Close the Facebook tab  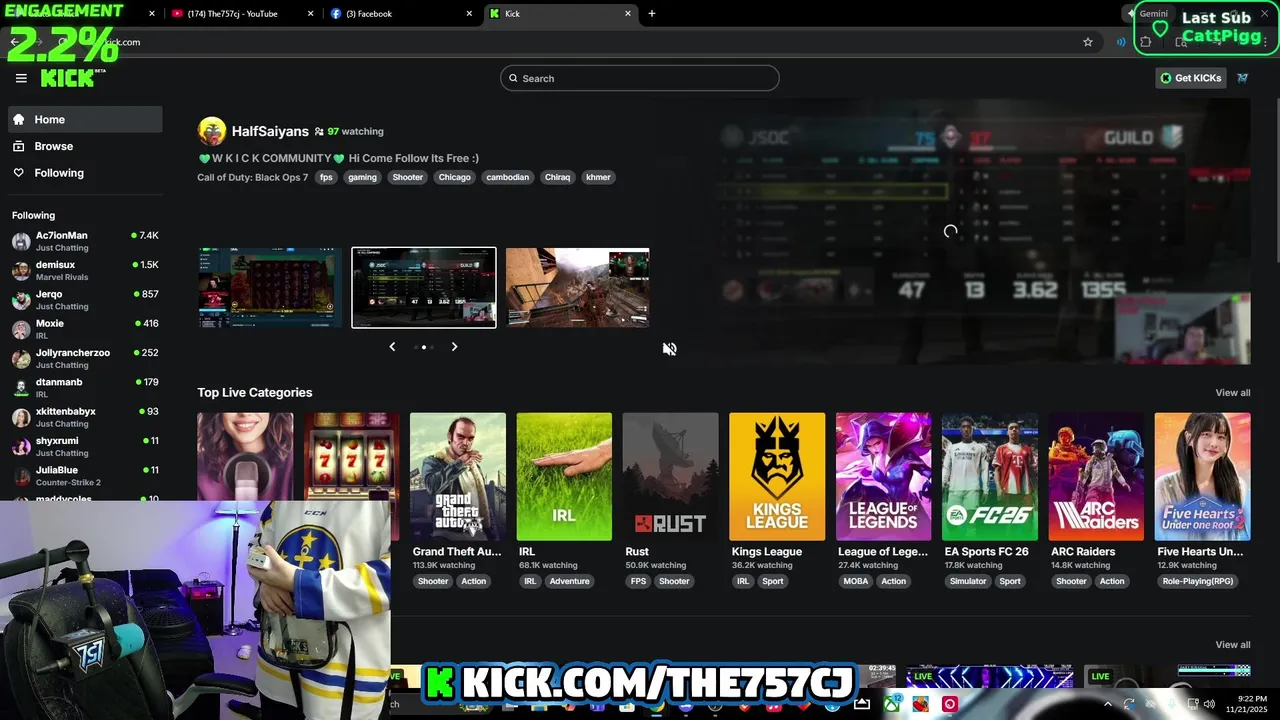pyautogui.click(x=469, y=14)
